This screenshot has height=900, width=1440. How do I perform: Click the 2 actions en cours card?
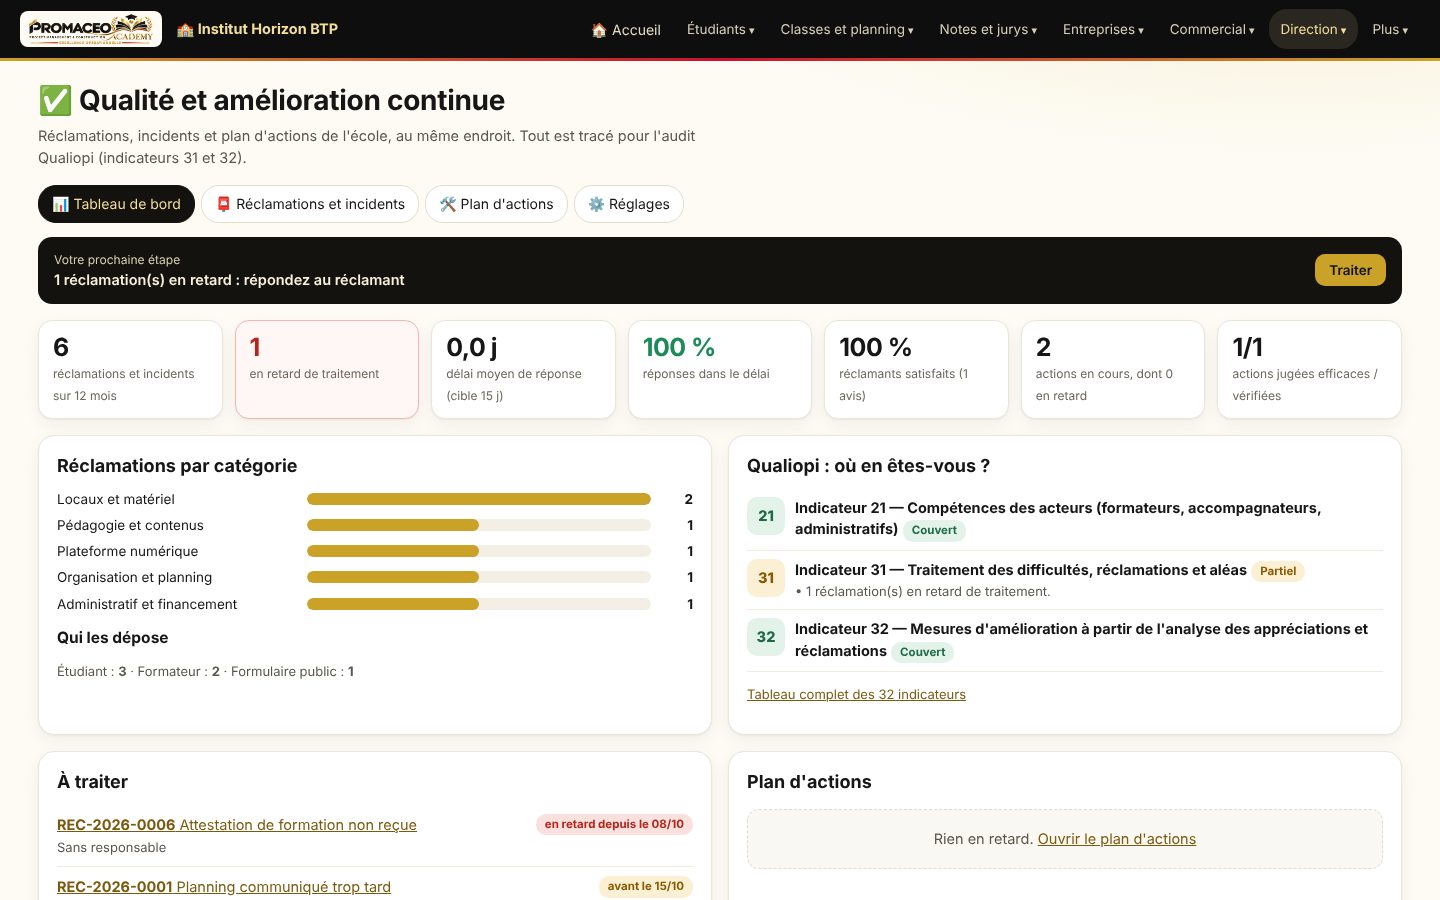pyautogui.click(x=1113, y=369)
